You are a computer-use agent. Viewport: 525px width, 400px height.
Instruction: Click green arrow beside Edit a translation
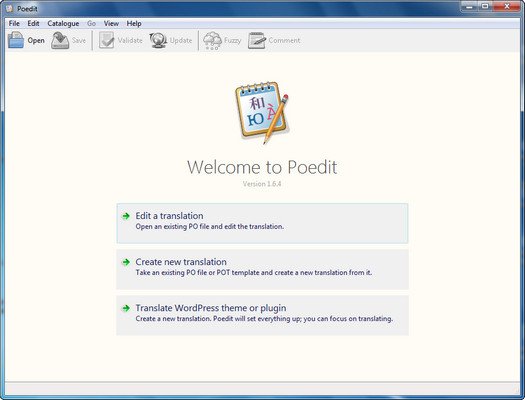coord(126,216)
